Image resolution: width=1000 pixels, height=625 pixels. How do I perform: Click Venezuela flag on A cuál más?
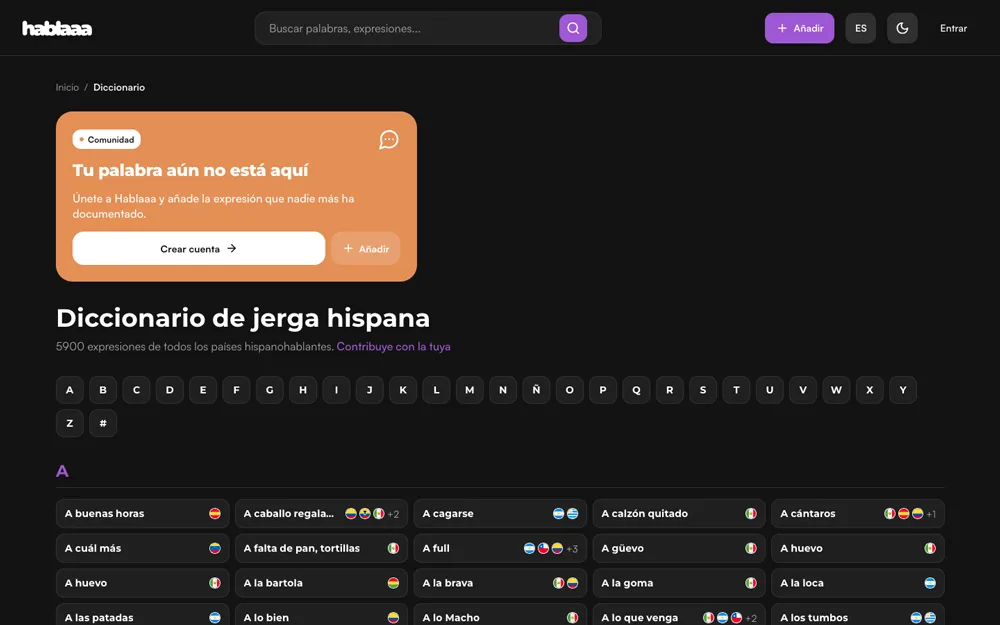pyautogui.click(x=215, y=548)
